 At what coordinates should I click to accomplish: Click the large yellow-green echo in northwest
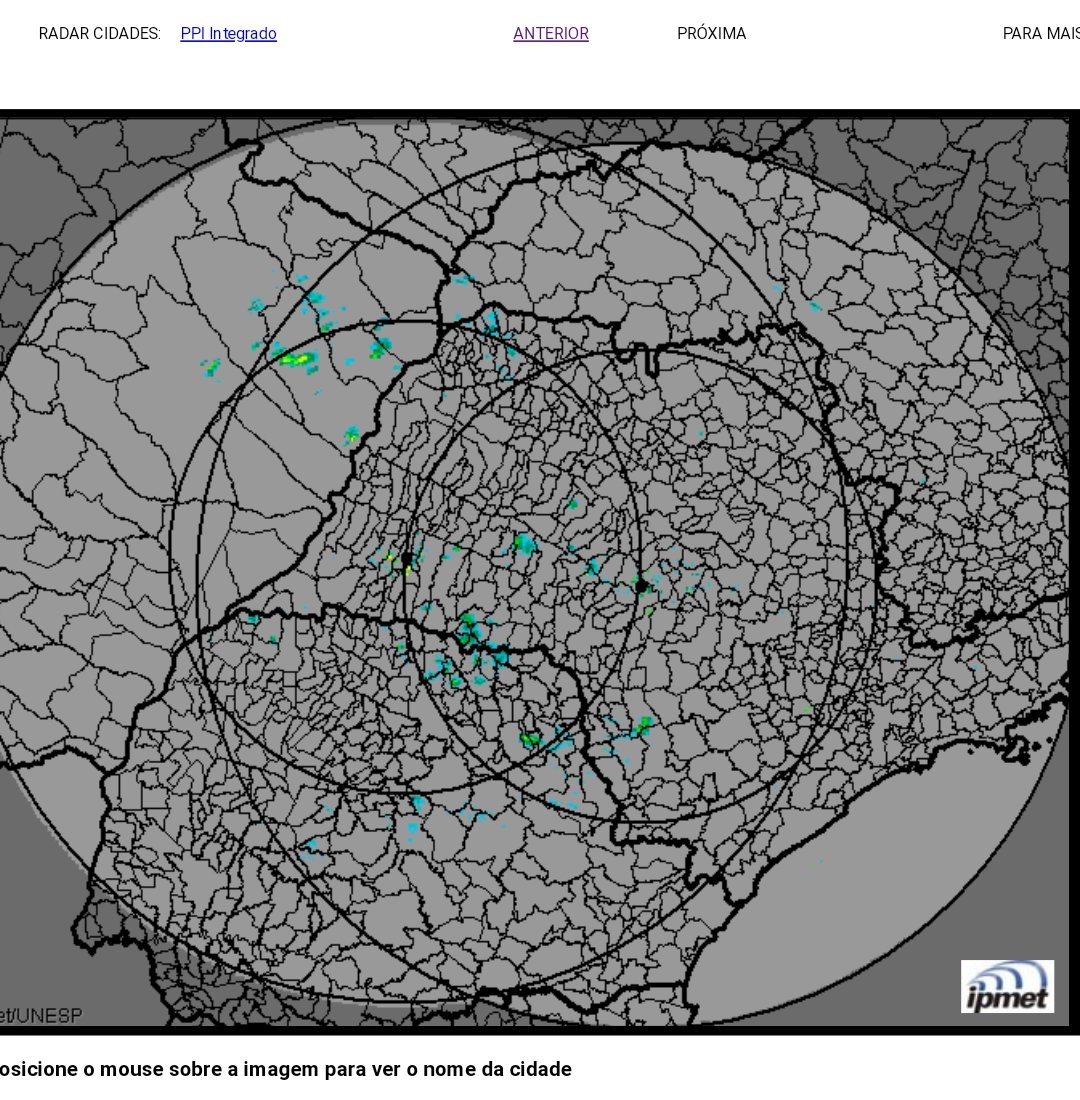(x=297, y=359)
